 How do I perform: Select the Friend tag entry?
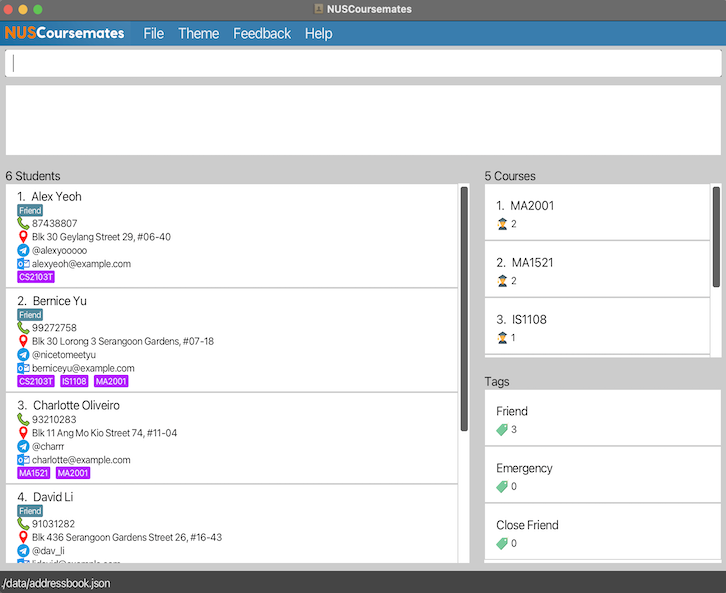tap(603, 418)
